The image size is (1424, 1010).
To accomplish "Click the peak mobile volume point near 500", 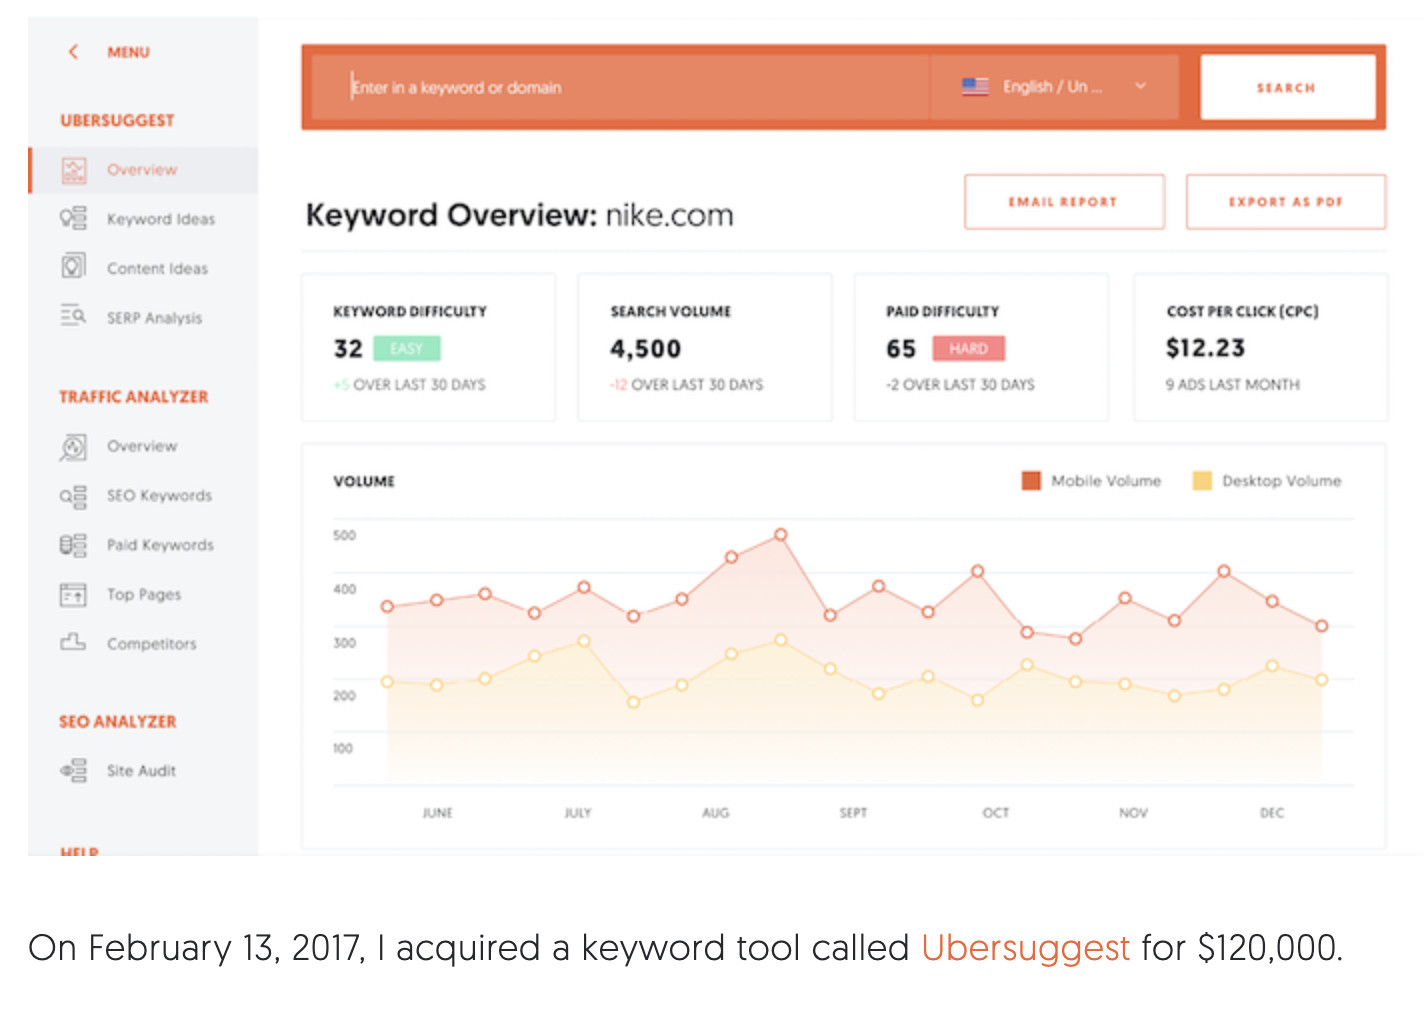I will (x=781, y=535).
